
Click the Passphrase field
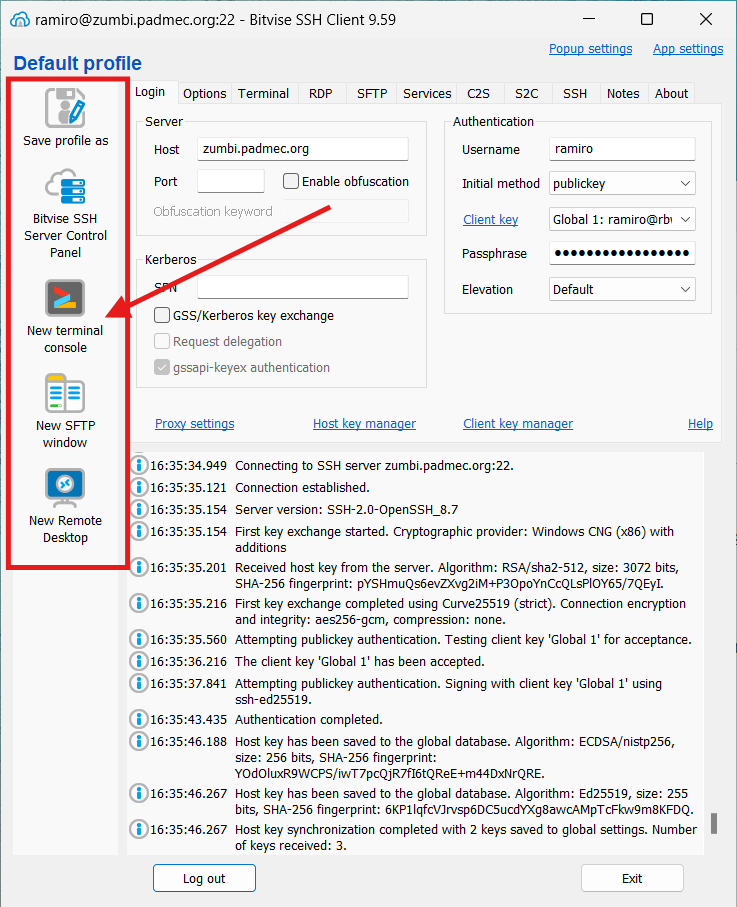click(622, 253)
